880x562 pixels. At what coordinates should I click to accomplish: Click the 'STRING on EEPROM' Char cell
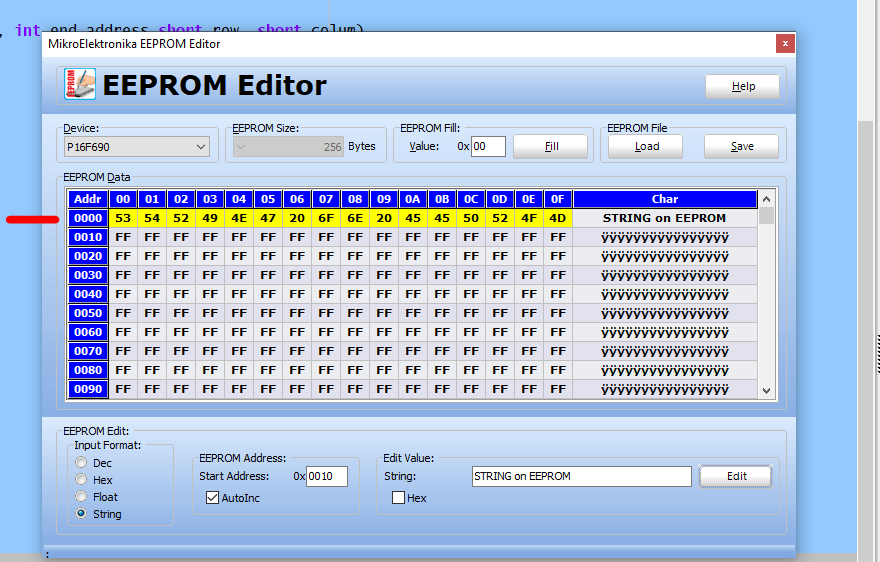[665, 218]
